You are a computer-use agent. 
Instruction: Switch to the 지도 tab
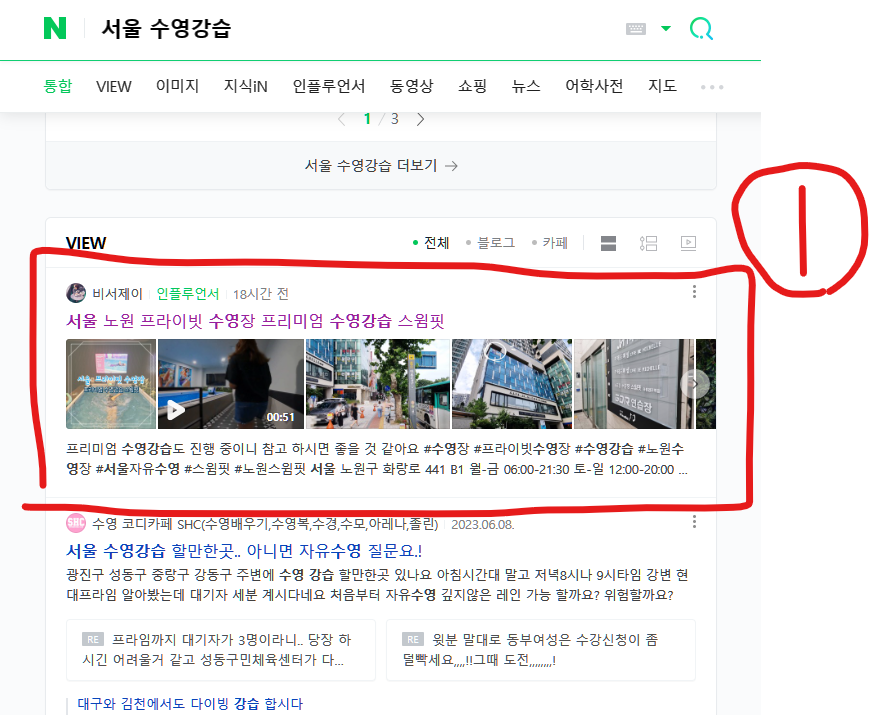tap(662, 86)
